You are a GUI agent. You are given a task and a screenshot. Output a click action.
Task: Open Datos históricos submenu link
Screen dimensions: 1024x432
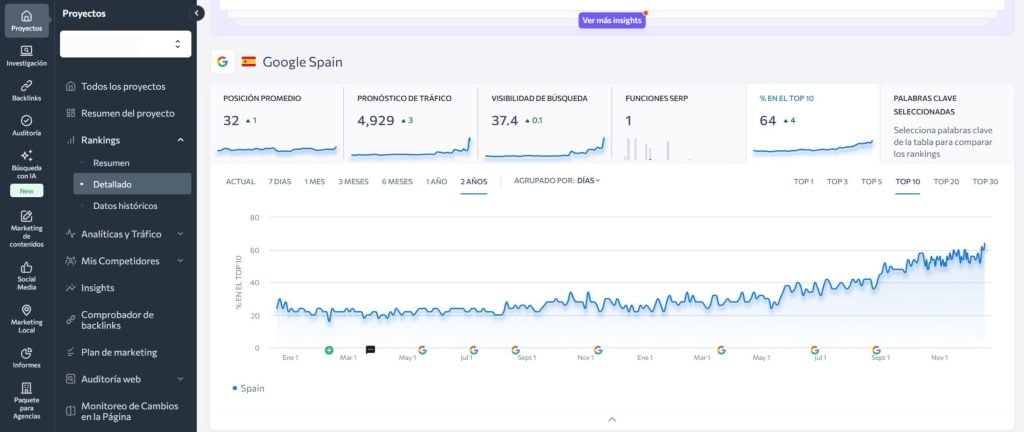click(125, 206)
